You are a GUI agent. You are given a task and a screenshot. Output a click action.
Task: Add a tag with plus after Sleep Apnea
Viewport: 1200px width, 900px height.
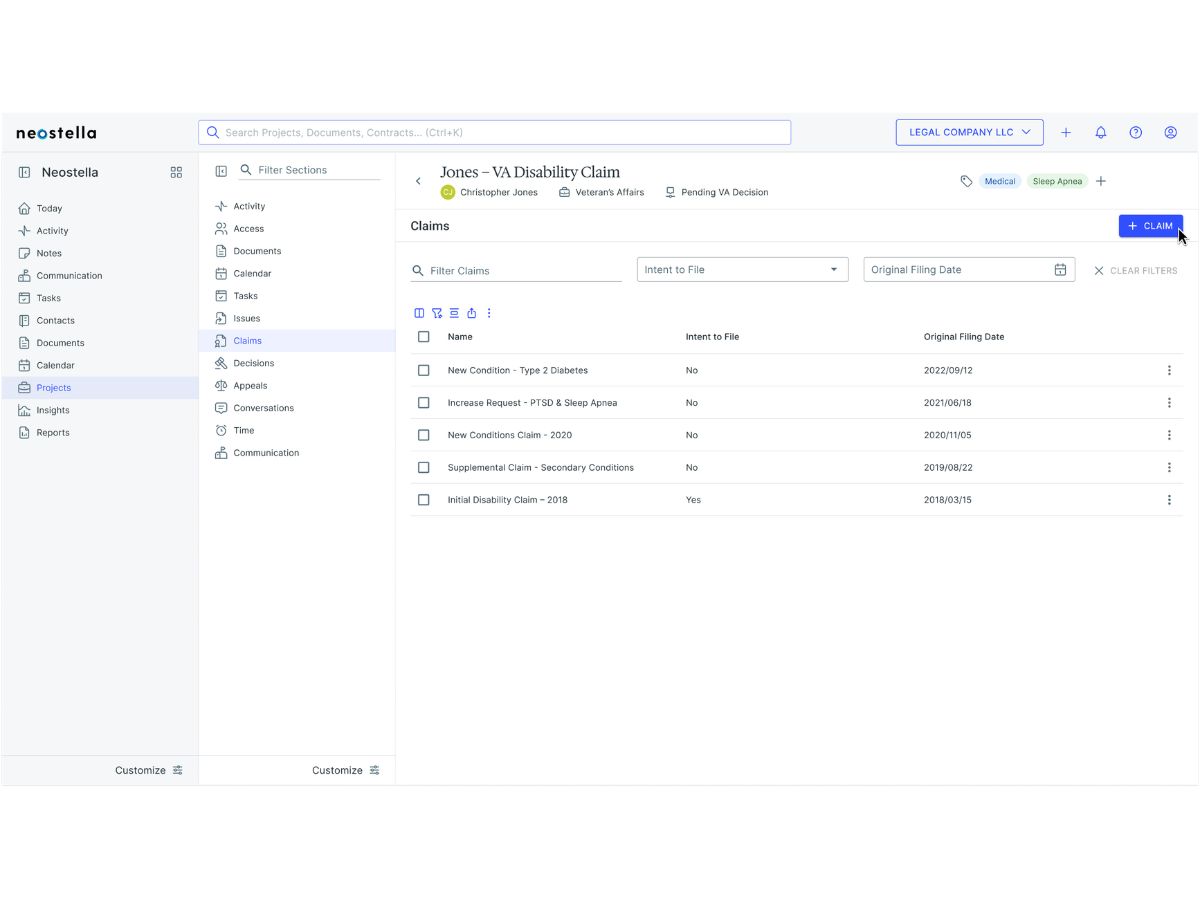coord(1101,181)
